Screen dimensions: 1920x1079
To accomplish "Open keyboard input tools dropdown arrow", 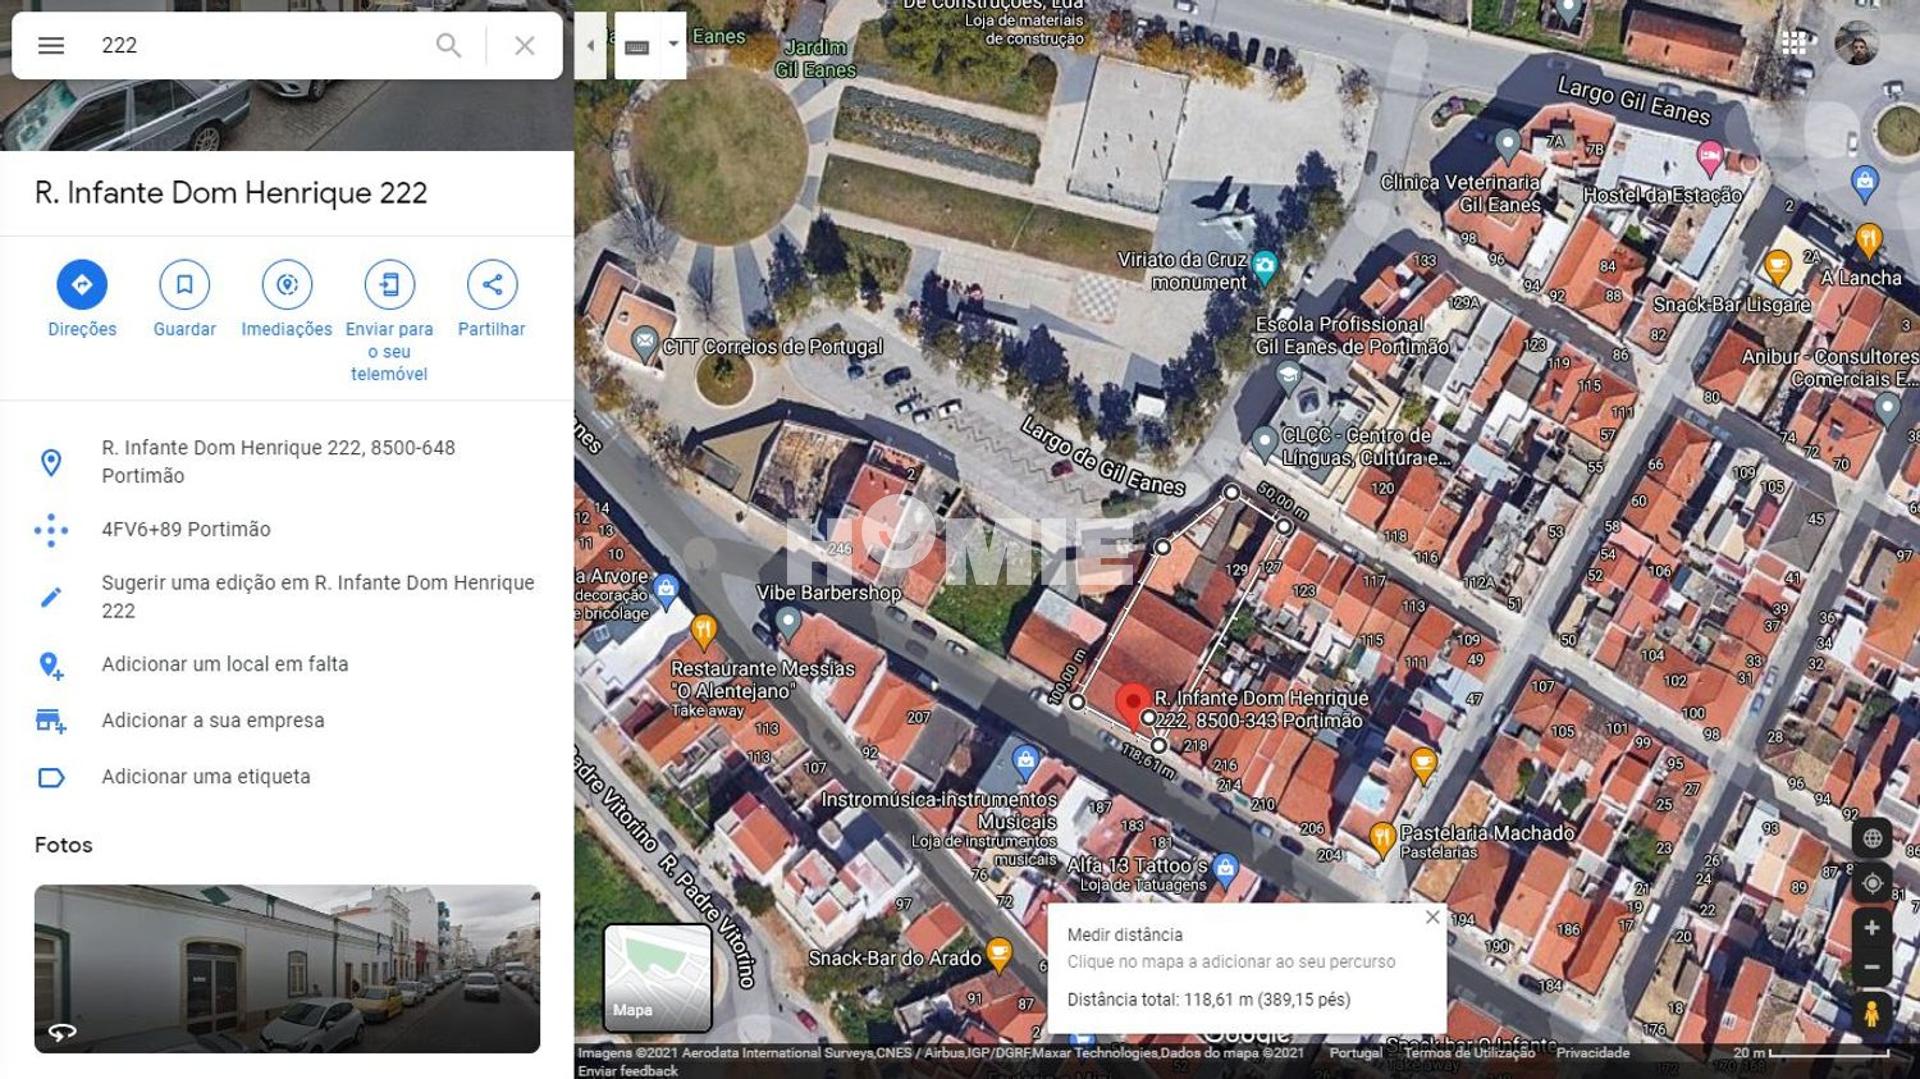I will coord(673,45).
